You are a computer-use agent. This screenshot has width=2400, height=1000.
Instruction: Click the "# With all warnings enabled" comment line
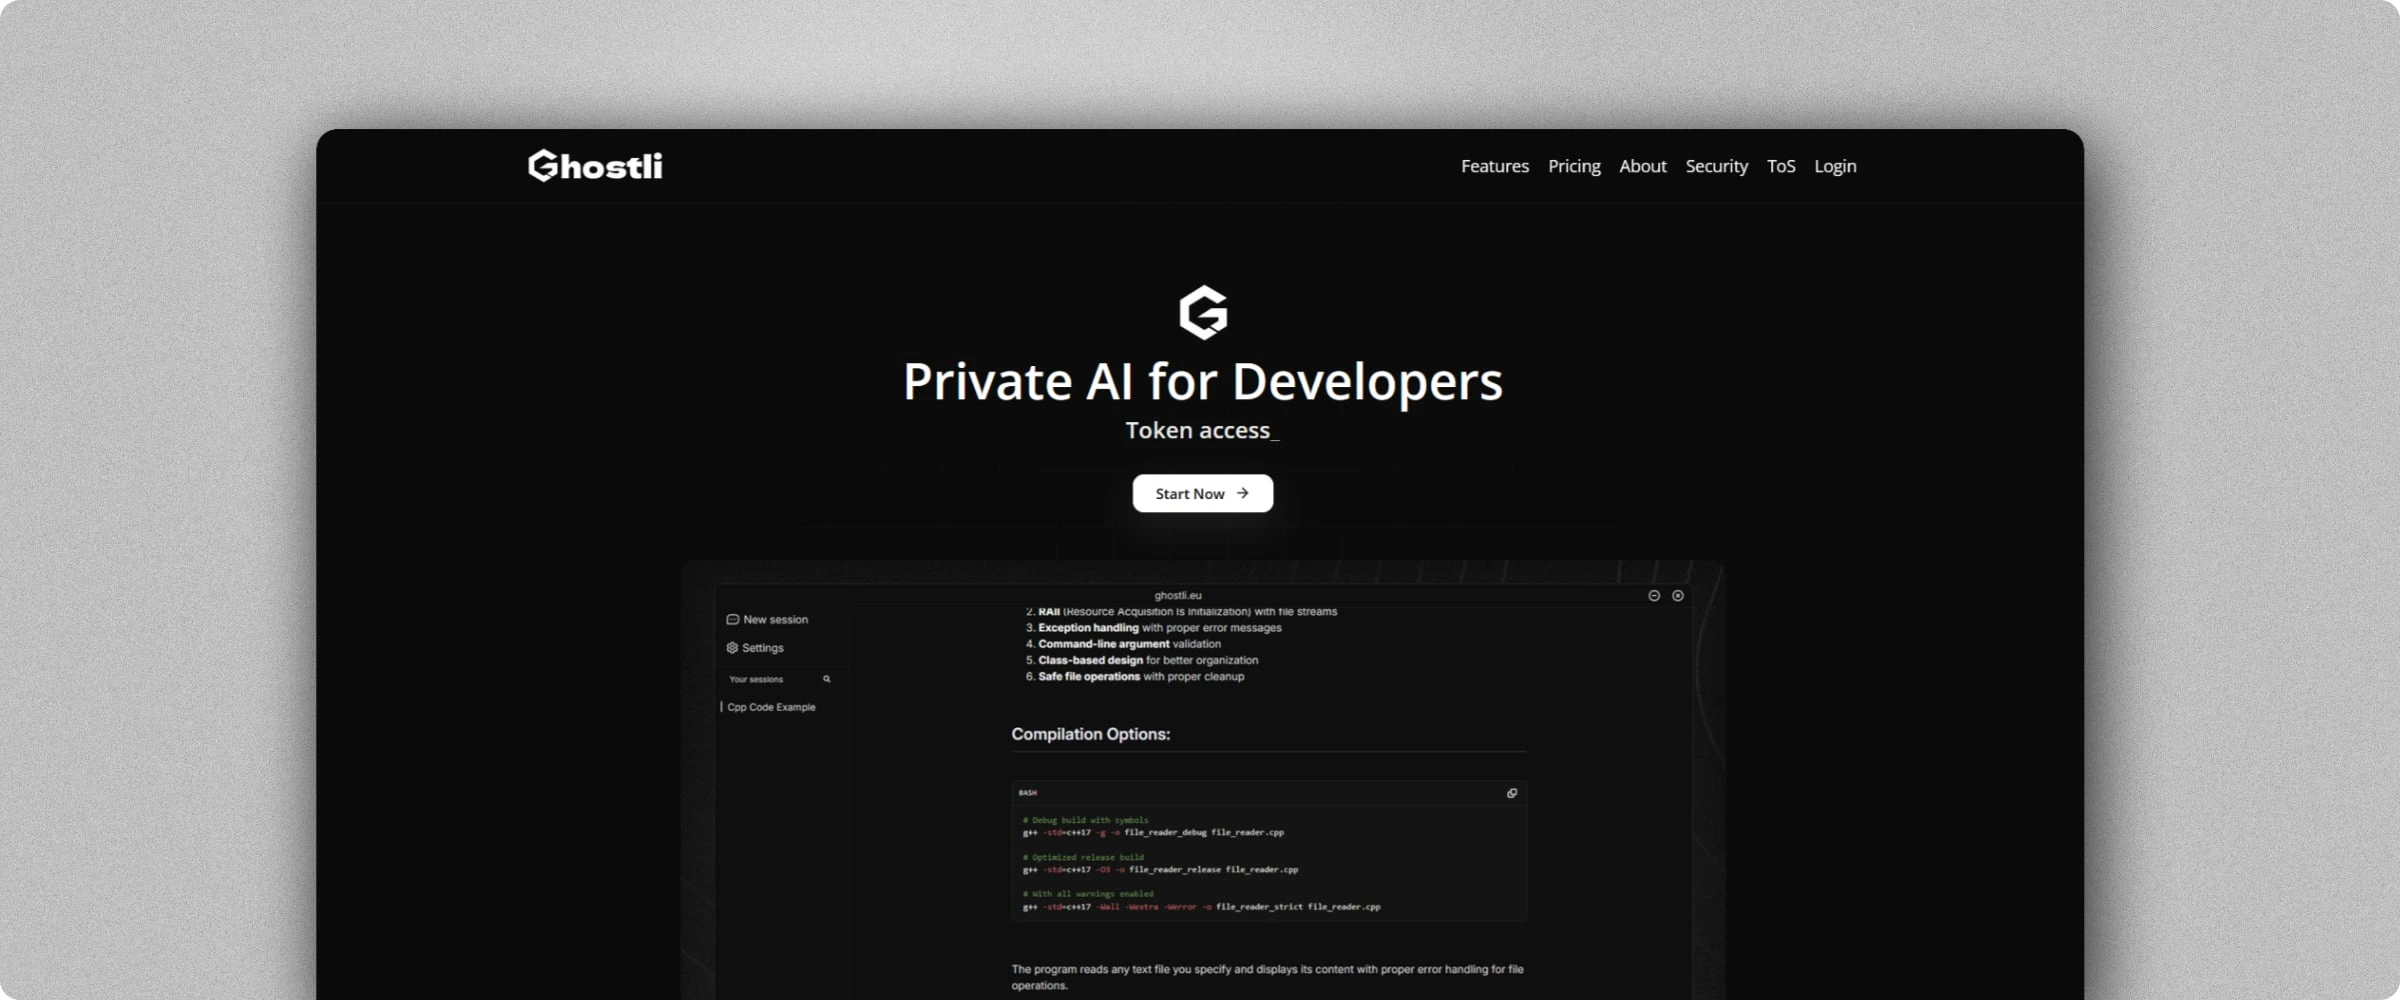[x=1088, y=894]
